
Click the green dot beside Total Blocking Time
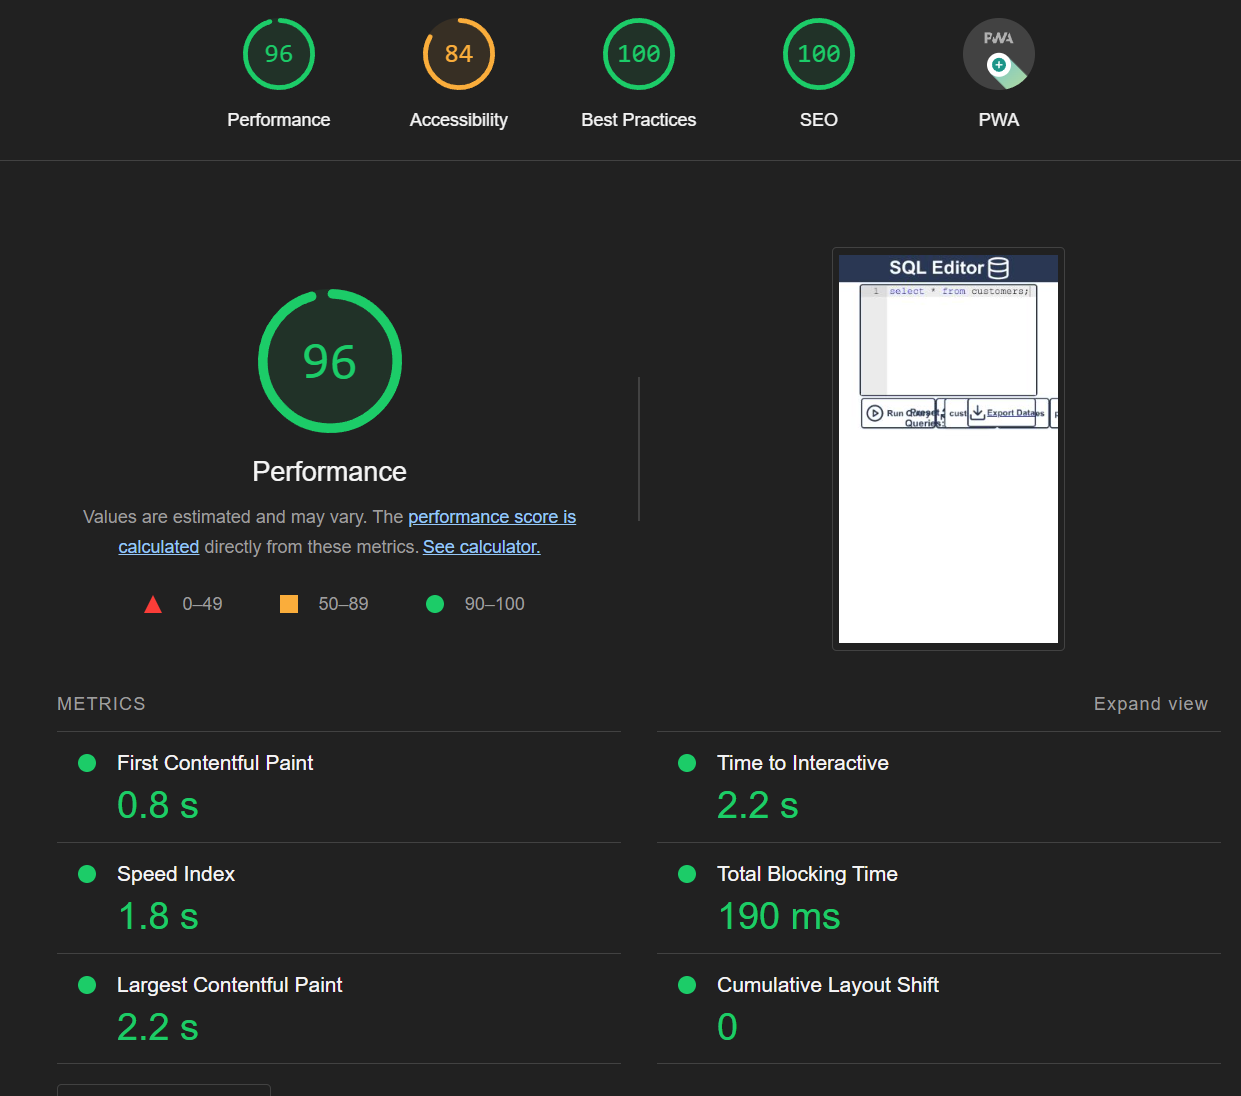pos(687,874)
